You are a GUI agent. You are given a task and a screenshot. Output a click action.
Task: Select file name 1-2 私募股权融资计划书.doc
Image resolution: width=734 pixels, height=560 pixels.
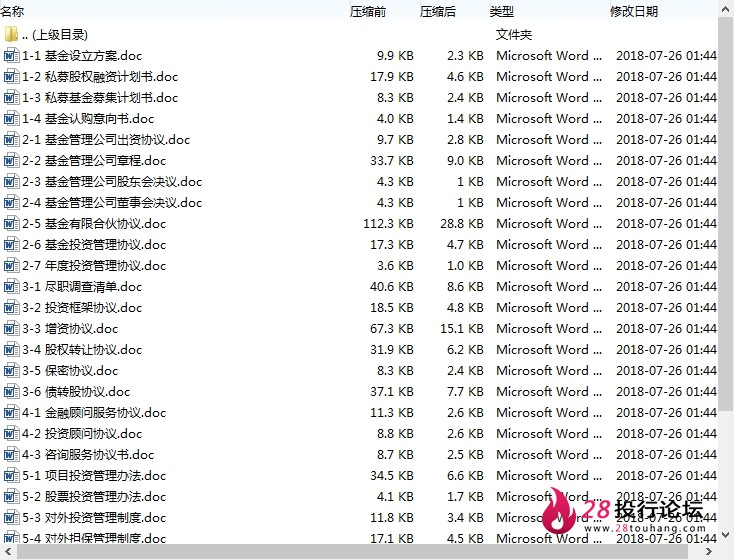(x=100, y=77)
